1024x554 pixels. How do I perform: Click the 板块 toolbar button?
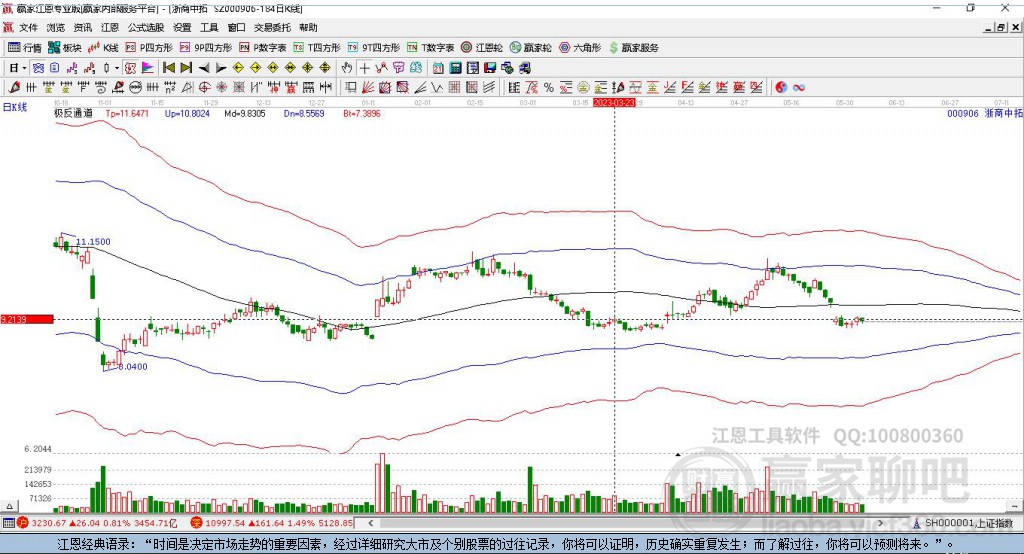(x=65, y=48)
